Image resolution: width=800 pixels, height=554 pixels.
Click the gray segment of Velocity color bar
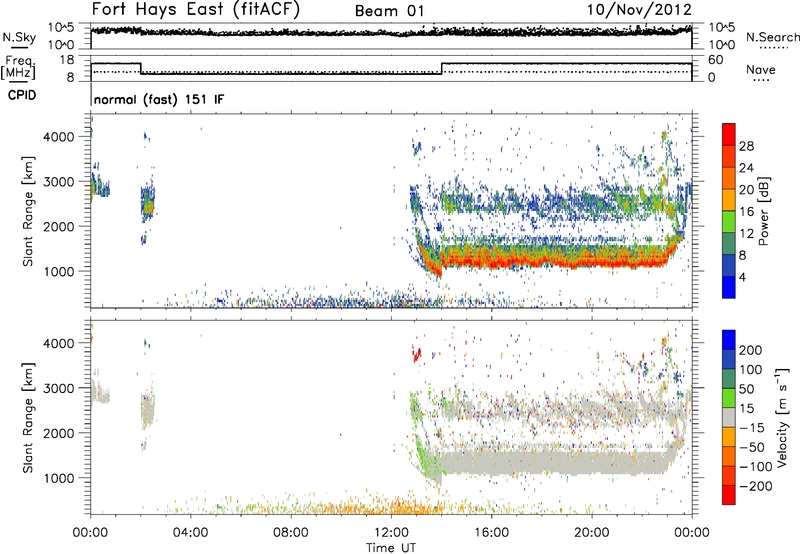click(729, 418)
